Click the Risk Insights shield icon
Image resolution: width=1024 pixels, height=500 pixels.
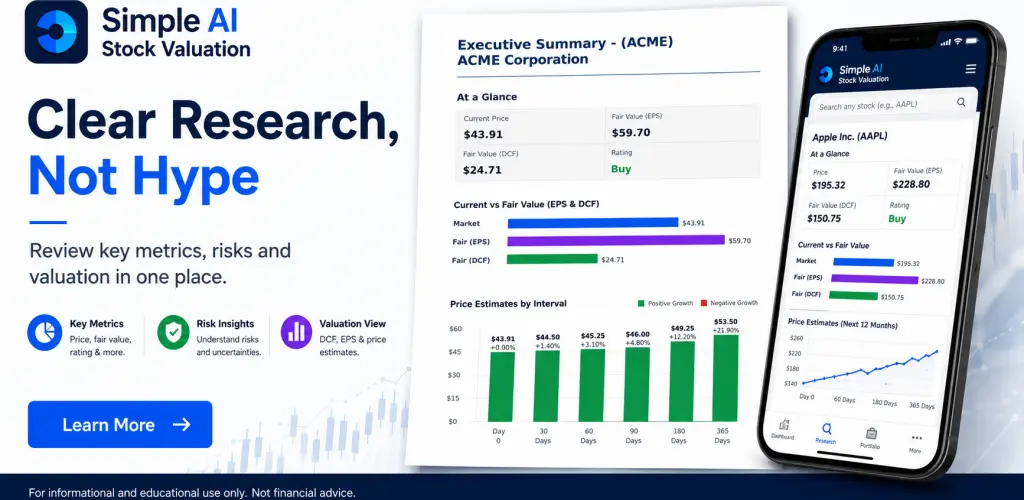(173, 332)
